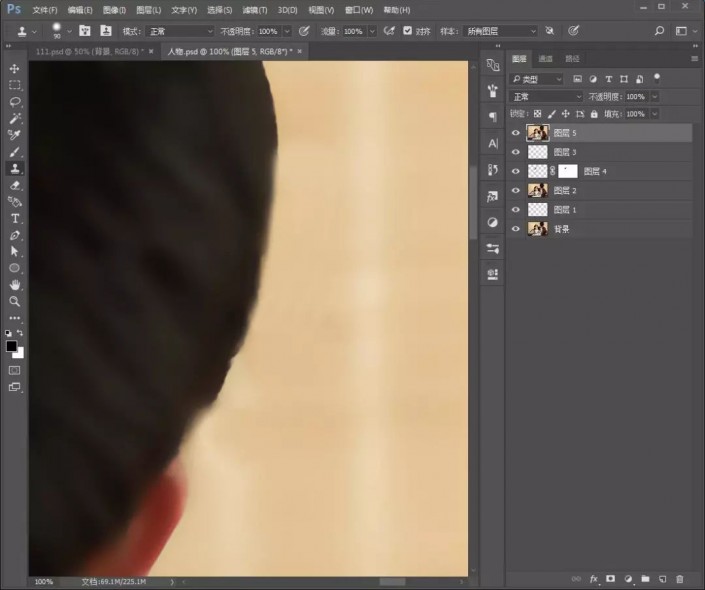Select the Clone Stamp tool in toolbox
The height and width of the screenshot is (590, 705).
[x=14, y=169]
